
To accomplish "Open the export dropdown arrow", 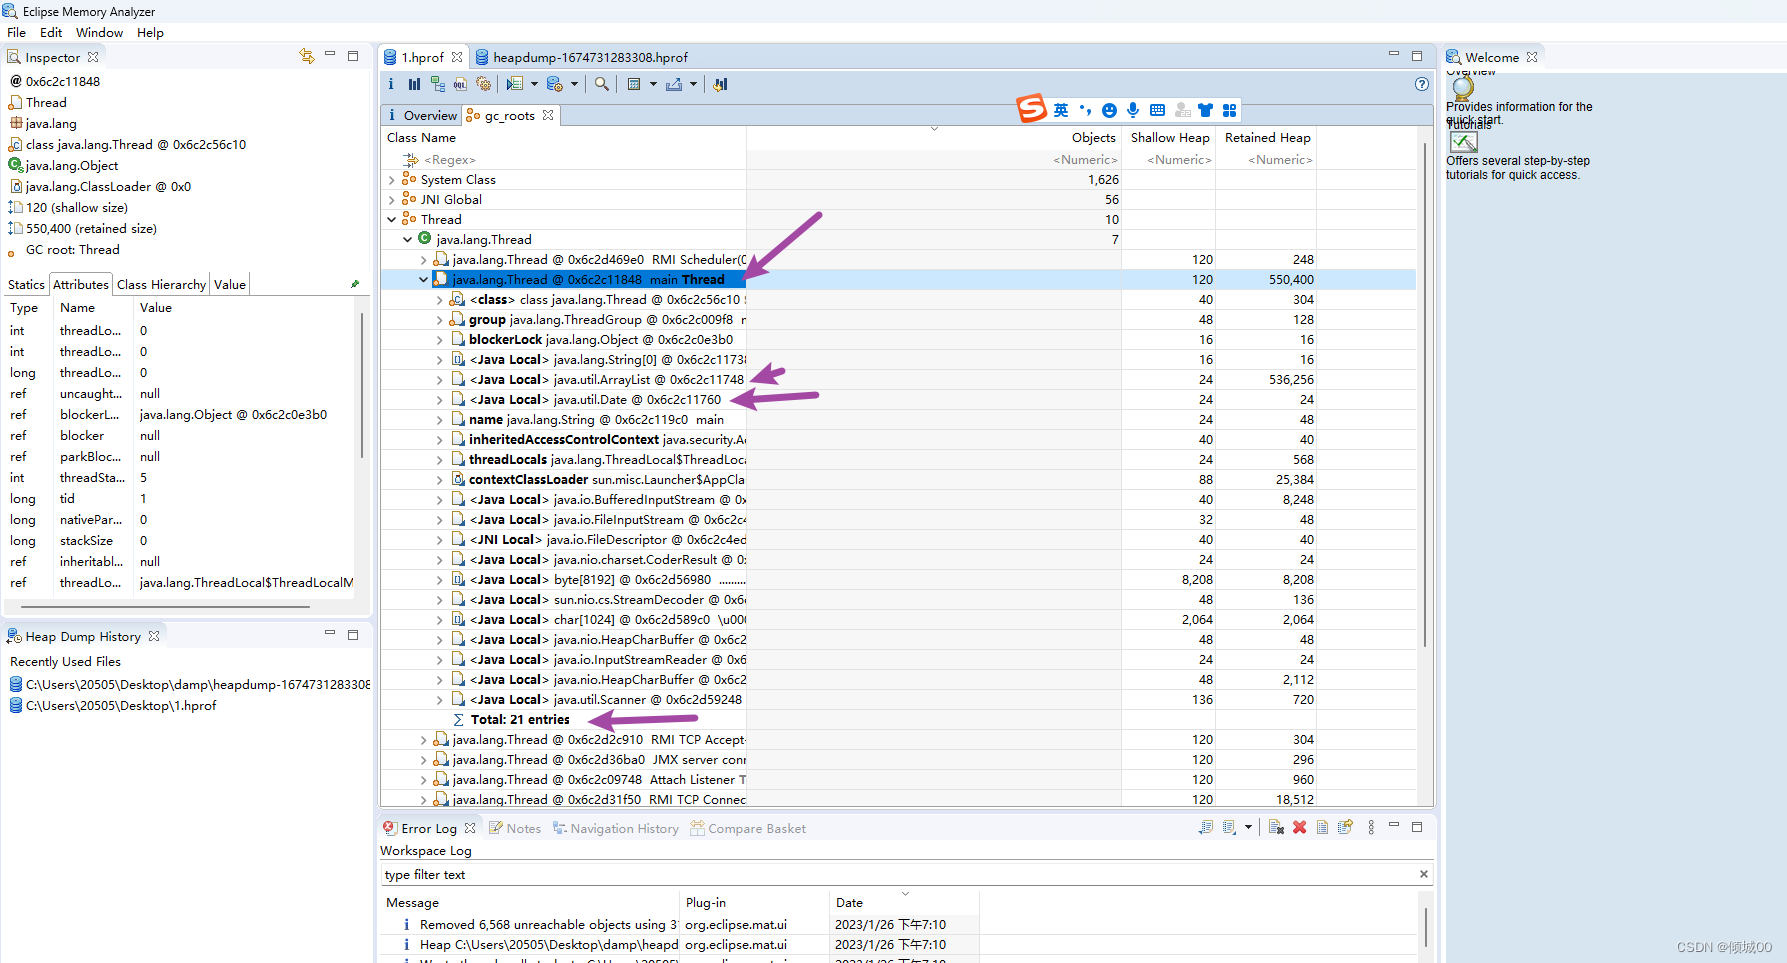I will coord(693,84).
